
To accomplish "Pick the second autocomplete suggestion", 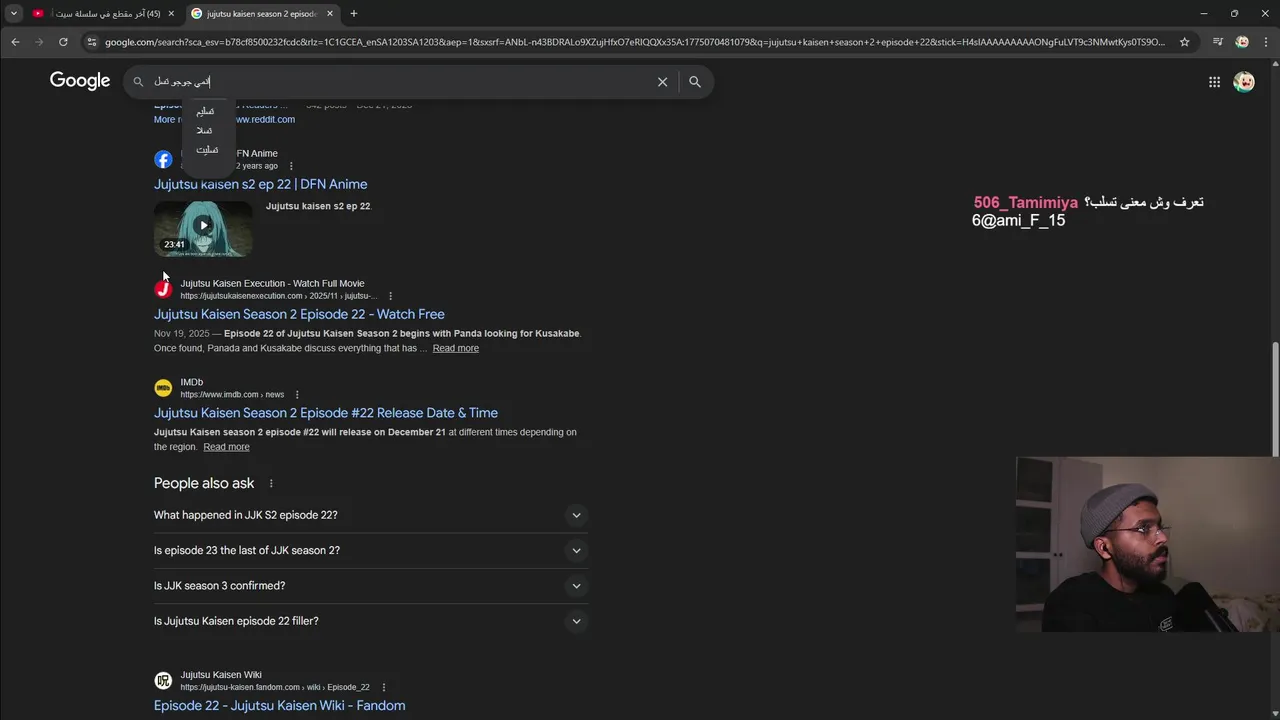I will (x=205, y=130).
